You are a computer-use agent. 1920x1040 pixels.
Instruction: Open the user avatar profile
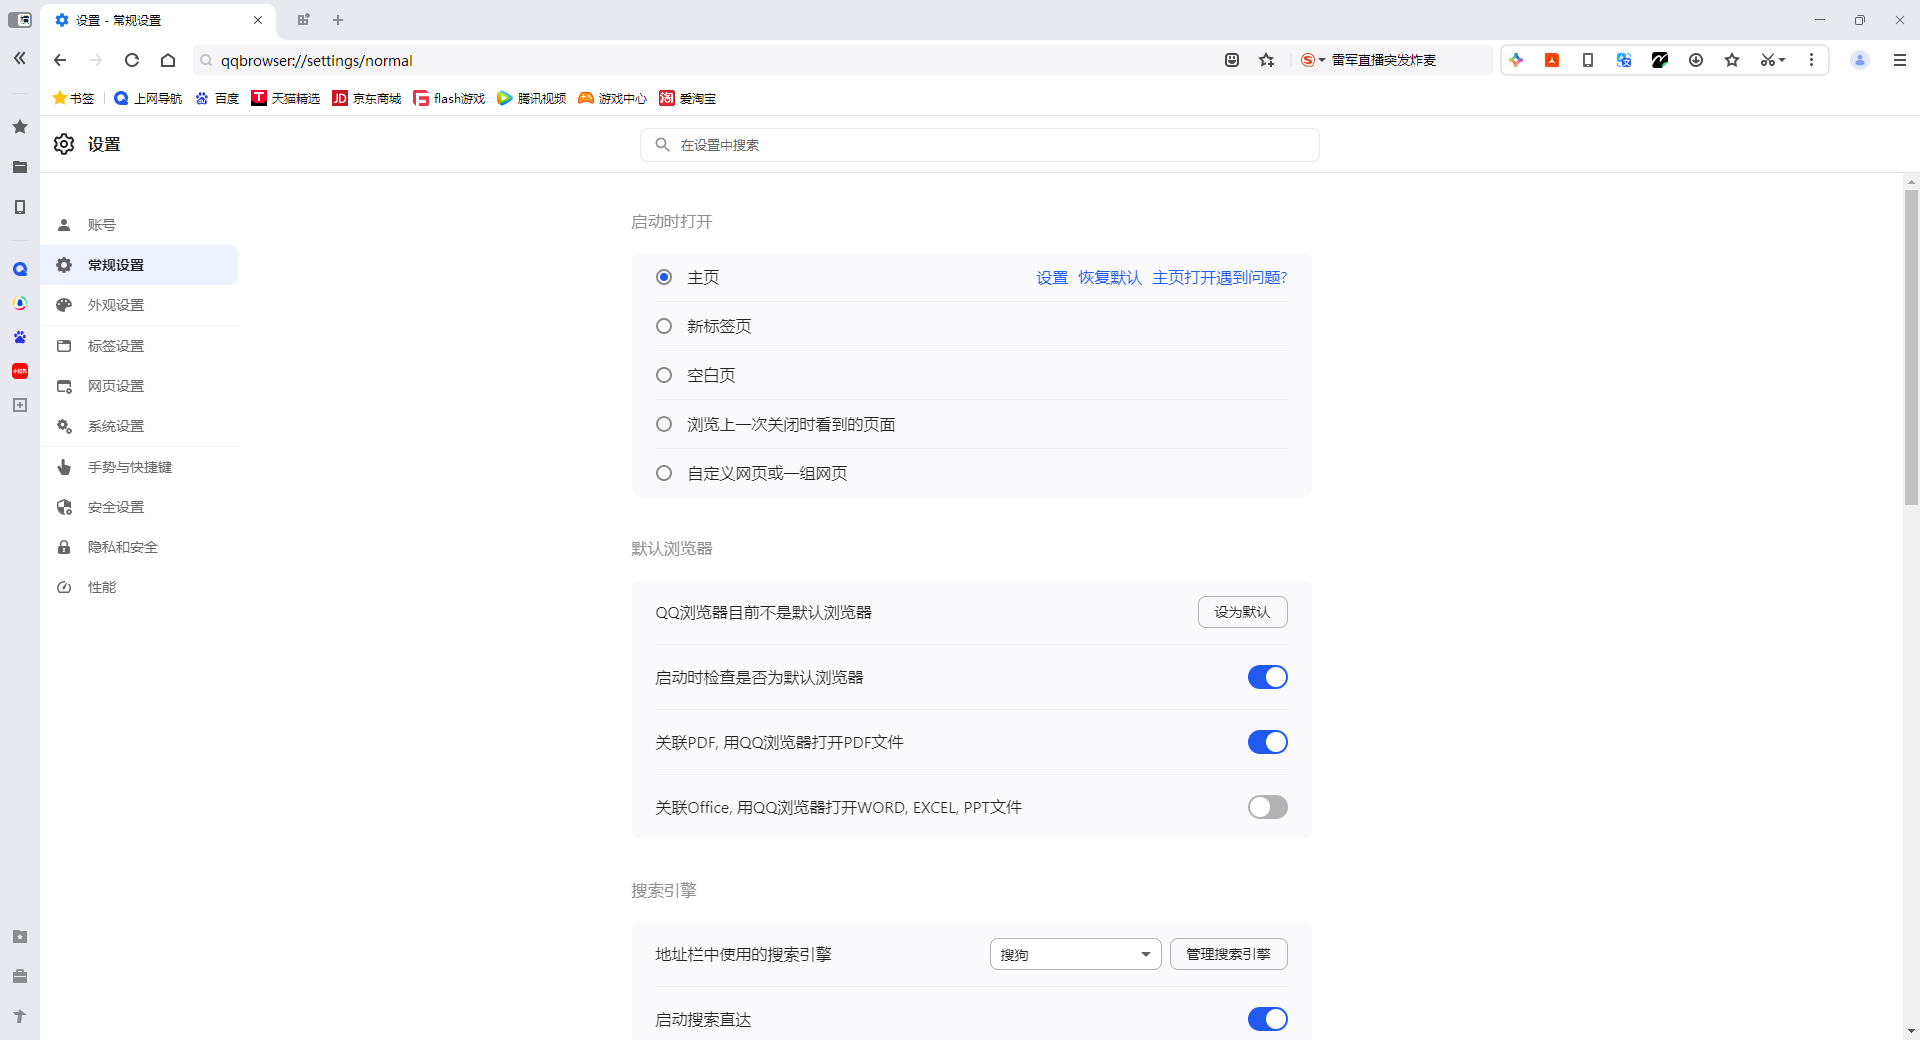1860,60
